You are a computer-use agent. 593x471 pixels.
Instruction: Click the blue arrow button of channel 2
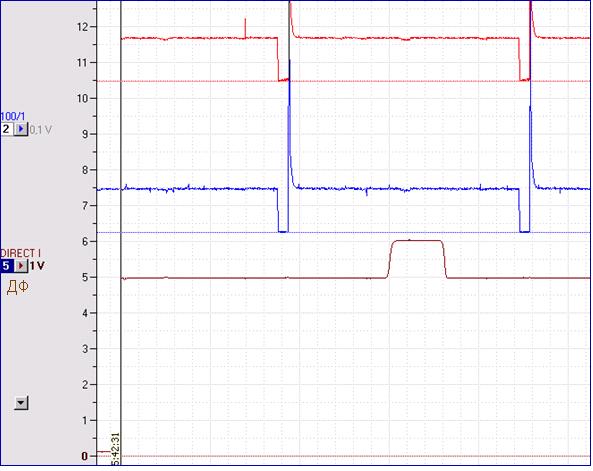pos(21,129)
